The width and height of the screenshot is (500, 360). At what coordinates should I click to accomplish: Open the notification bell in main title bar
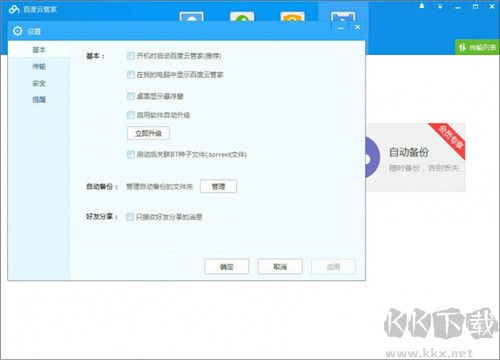tap(422, 6)
